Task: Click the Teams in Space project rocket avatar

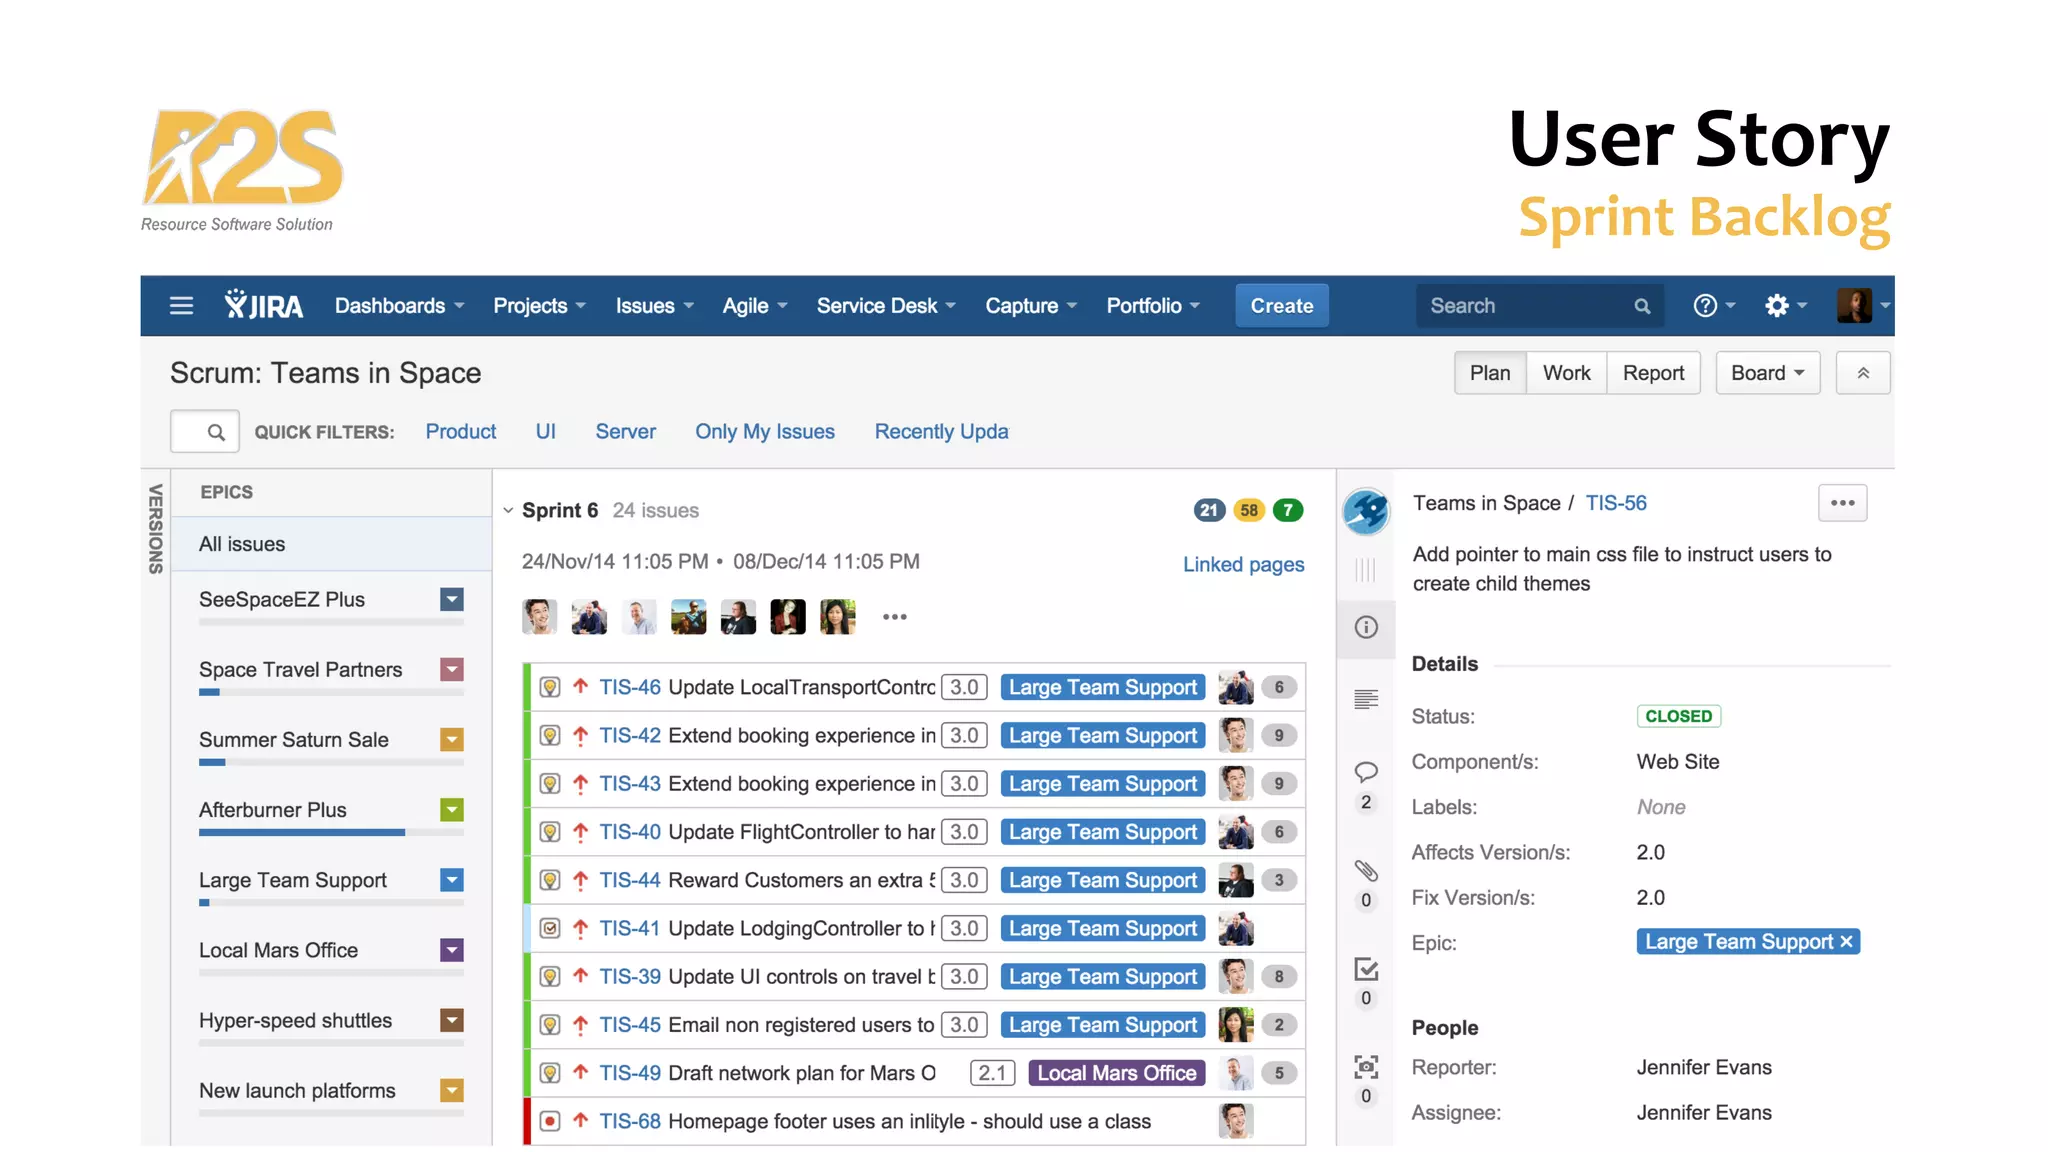Action: pyautogui.click(x=1366, y=512)
